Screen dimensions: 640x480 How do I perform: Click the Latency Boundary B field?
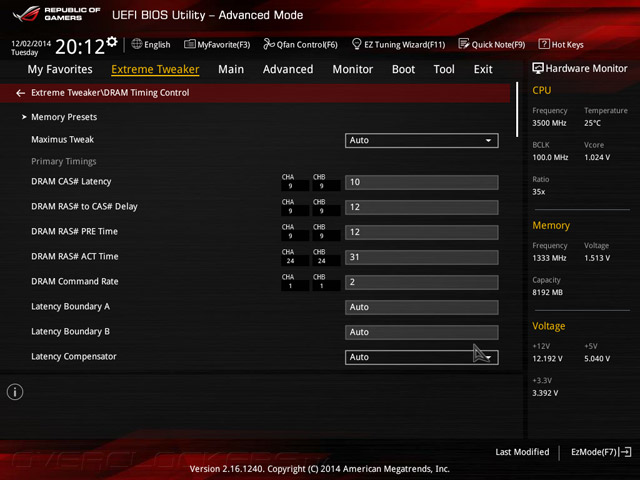click(x=422, y=332)
